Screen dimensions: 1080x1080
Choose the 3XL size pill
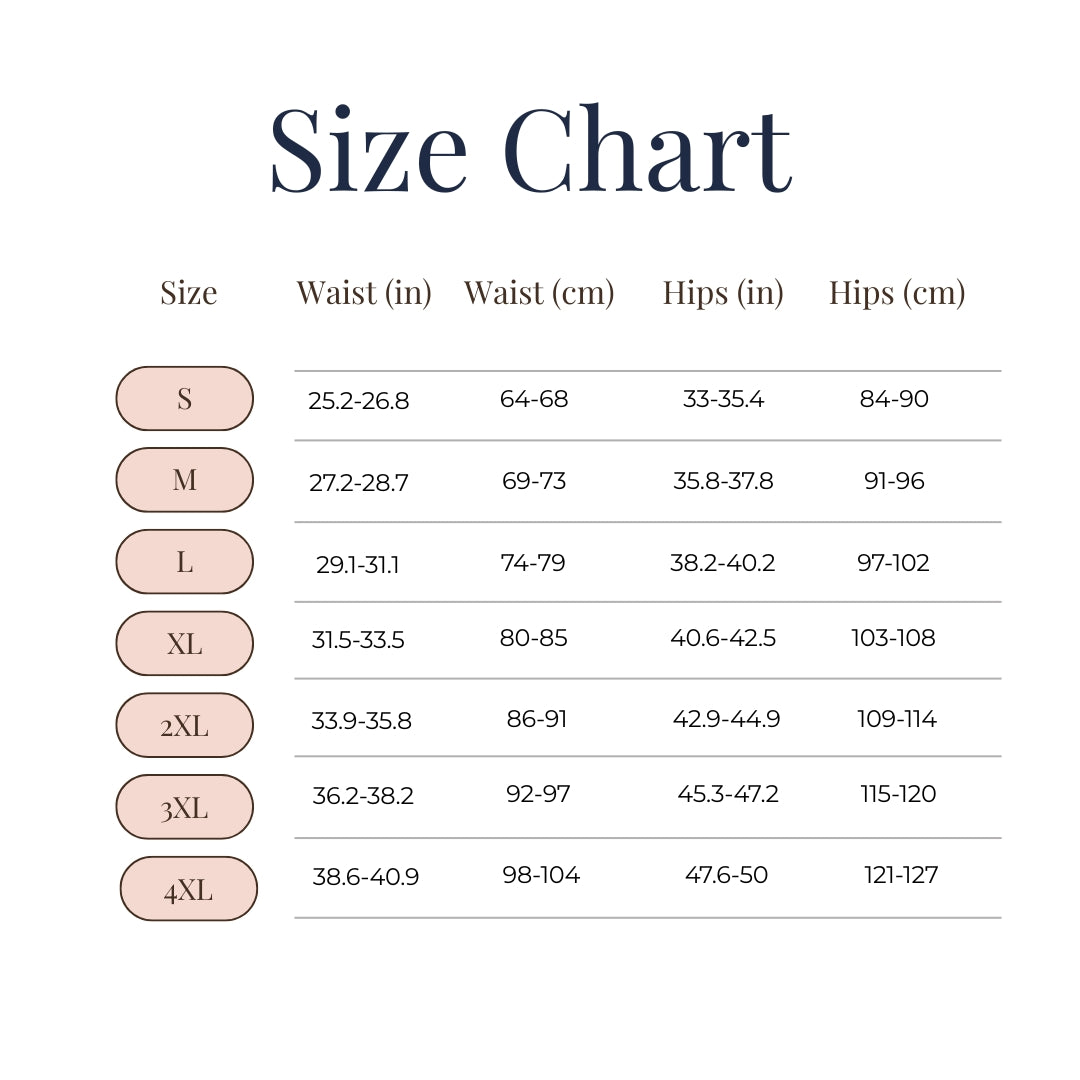click(x=185, y=807)
